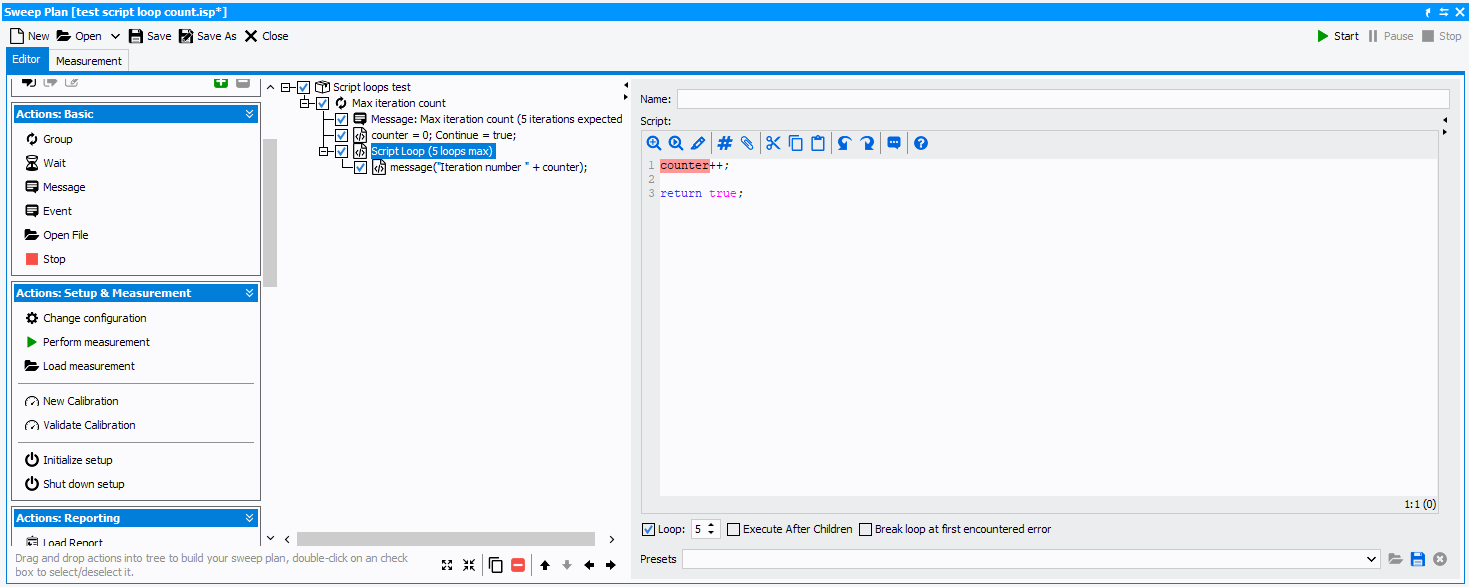Add Initialize setup action
This screenshot has width=1469, height=587.
point(68,460)
